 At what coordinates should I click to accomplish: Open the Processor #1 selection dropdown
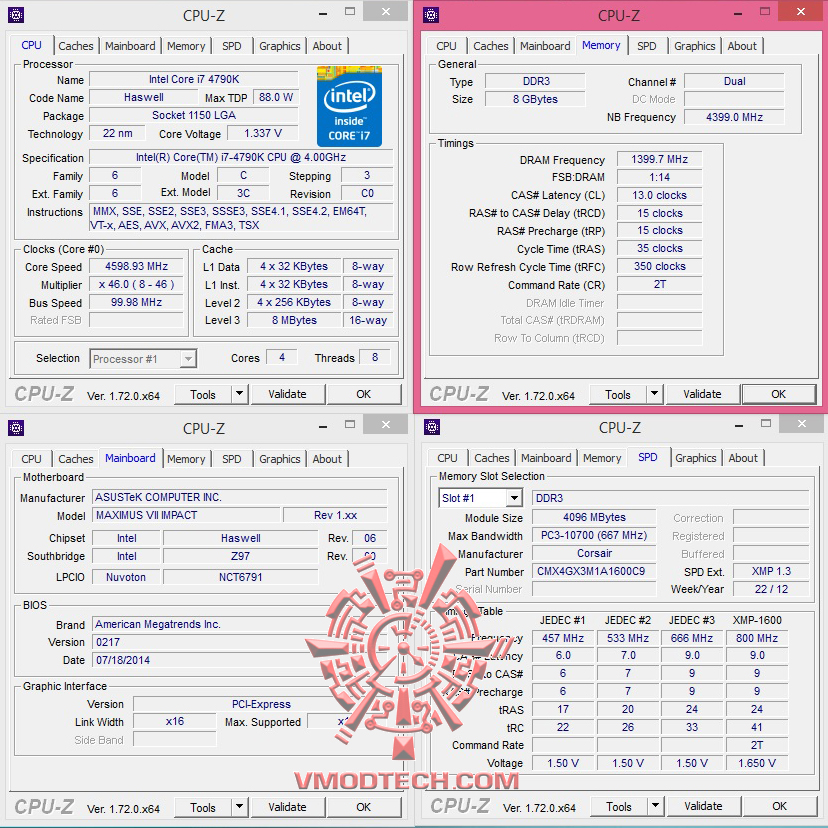point(188,359)
